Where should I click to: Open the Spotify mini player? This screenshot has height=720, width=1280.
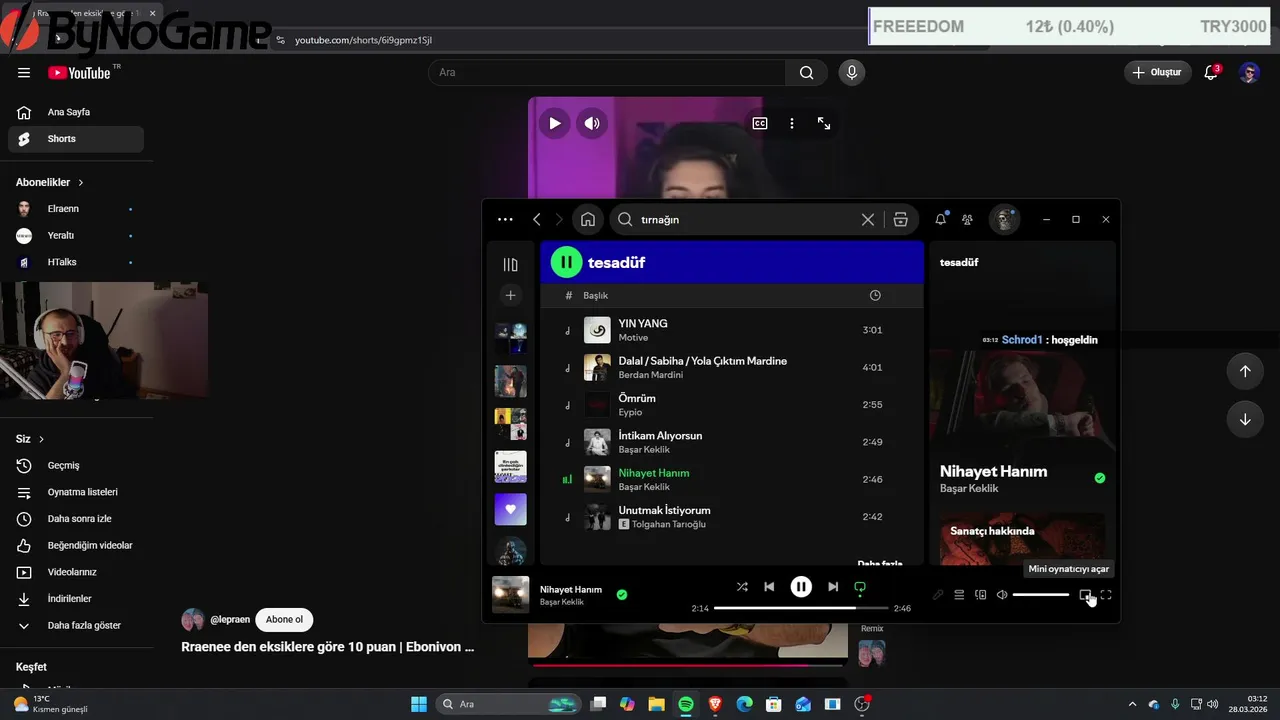[x=1085, y=595]
